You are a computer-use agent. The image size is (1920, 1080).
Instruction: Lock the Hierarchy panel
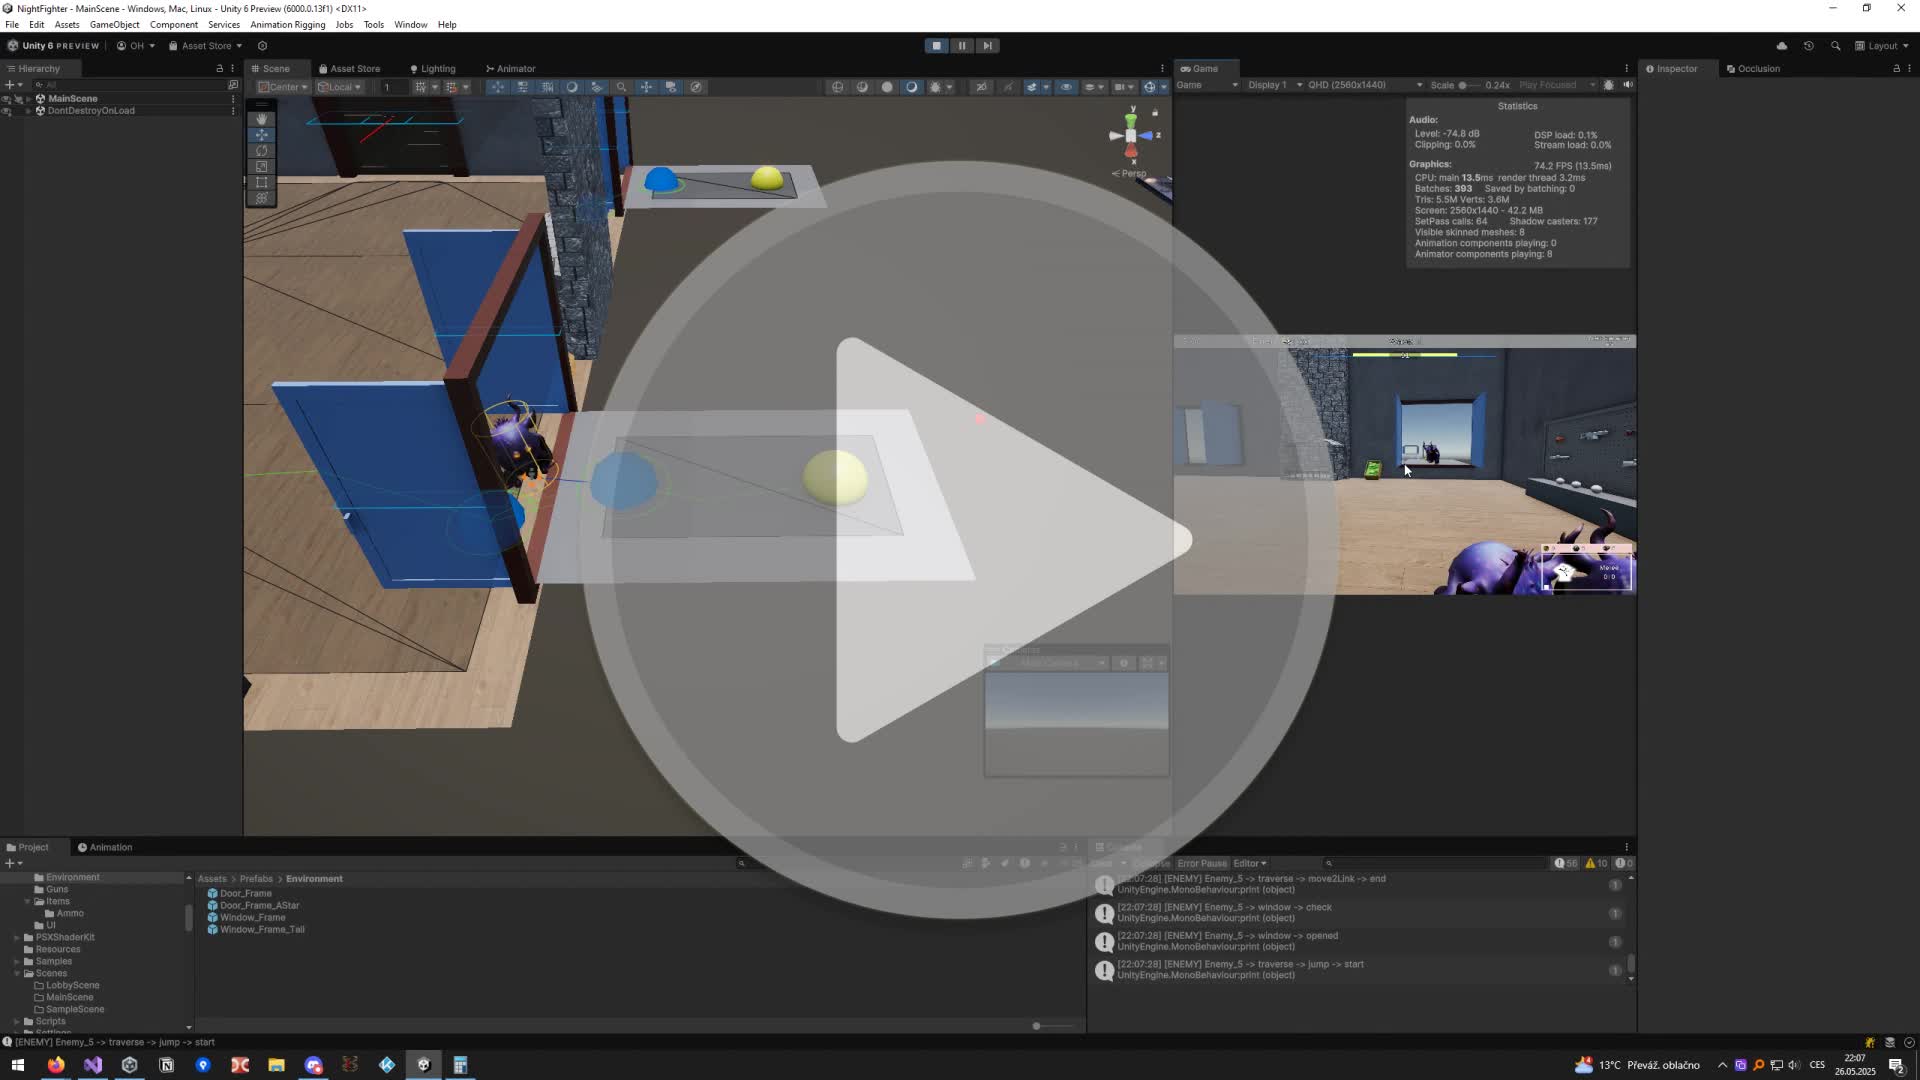tap(220, 69)
